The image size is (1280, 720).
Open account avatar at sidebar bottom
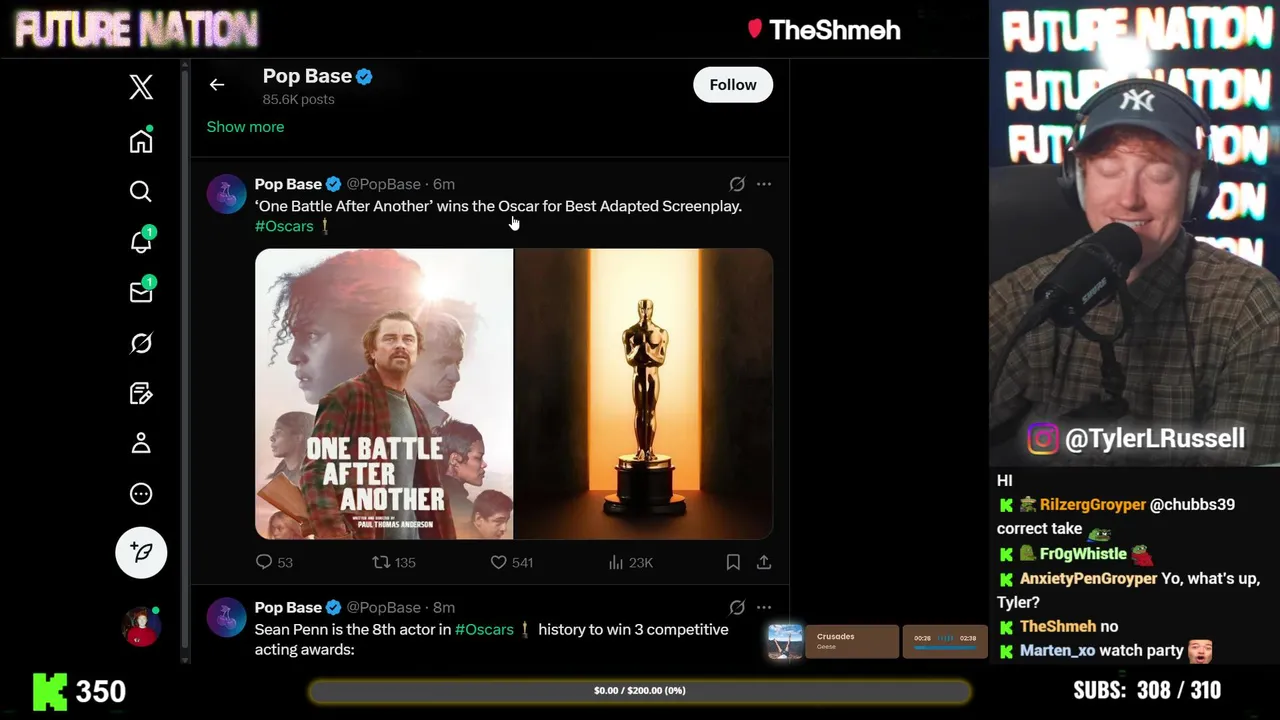tap(141, 626)
